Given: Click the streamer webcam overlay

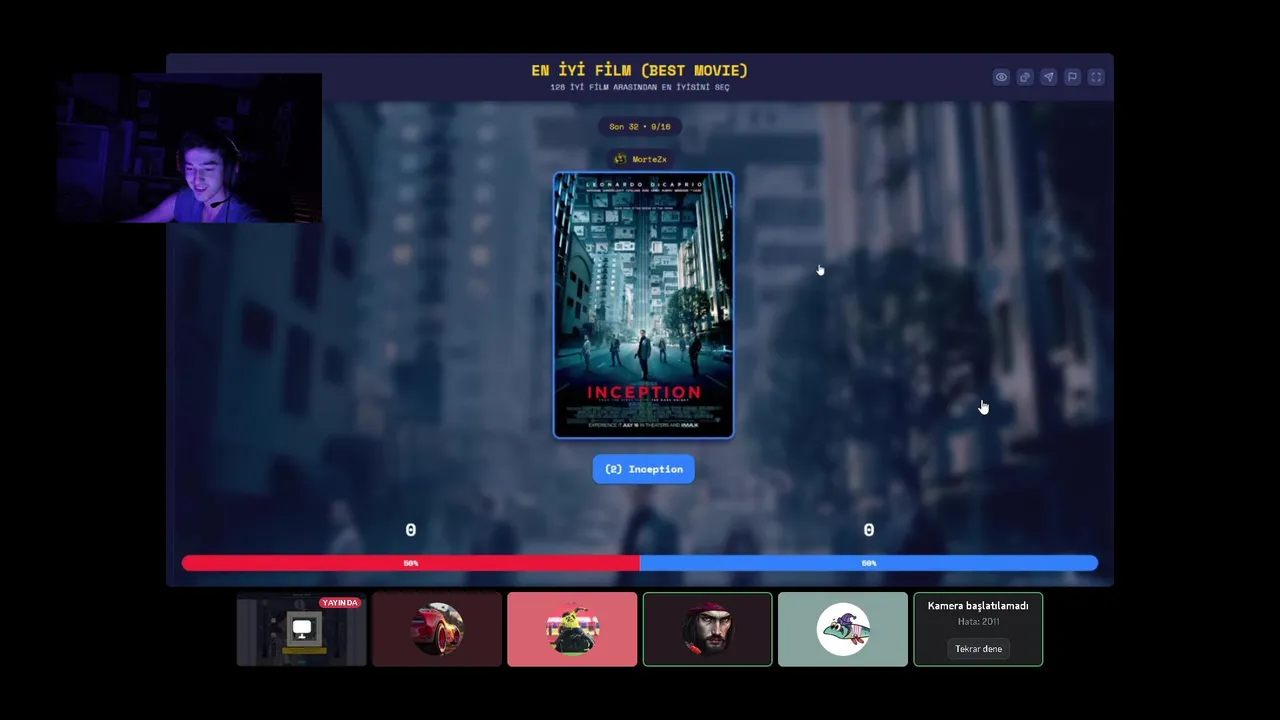Looking at the screenshot, I should point(189,147).
